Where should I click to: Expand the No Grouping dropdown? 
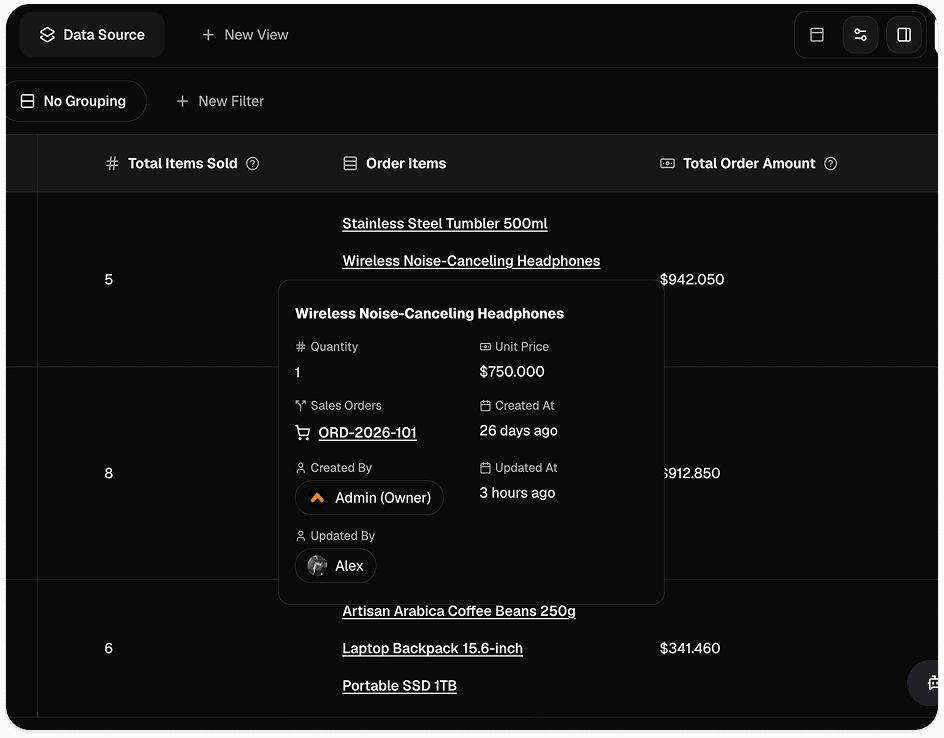[75, 101]
